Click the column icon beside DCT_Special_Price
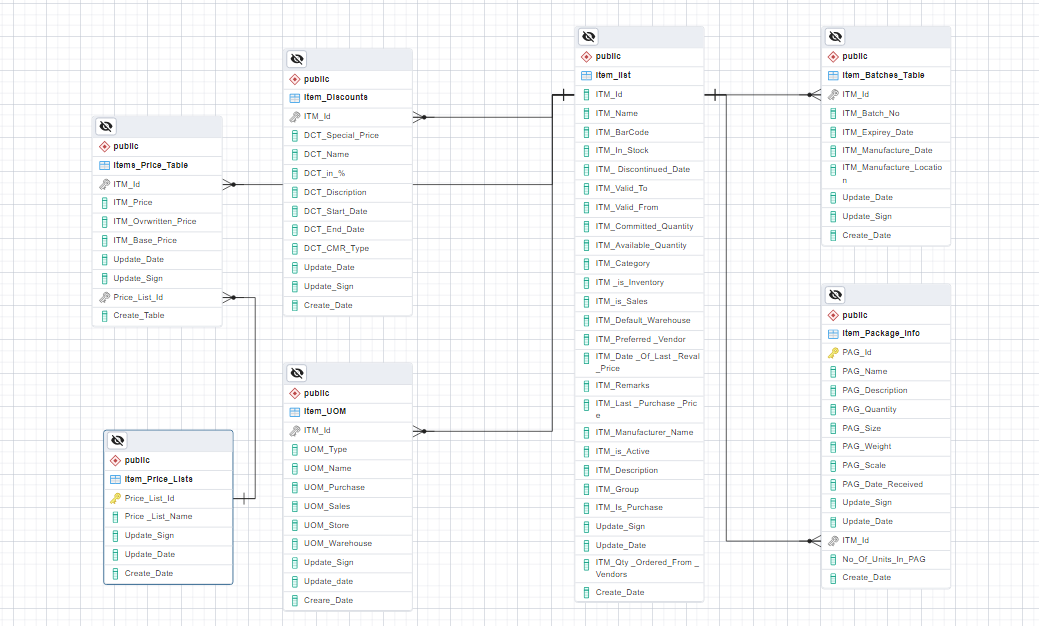This screenshot has width=1039, height=626. (x=295, y=135)
